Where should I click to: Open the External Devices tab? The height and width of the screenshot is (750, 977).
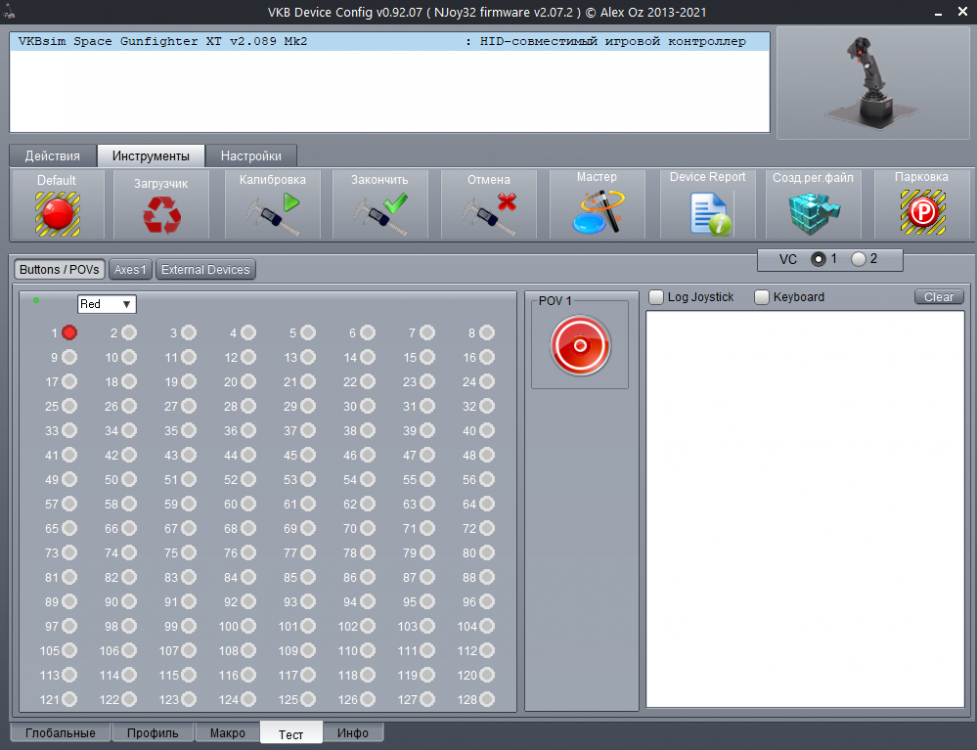(x=205, y=269)
